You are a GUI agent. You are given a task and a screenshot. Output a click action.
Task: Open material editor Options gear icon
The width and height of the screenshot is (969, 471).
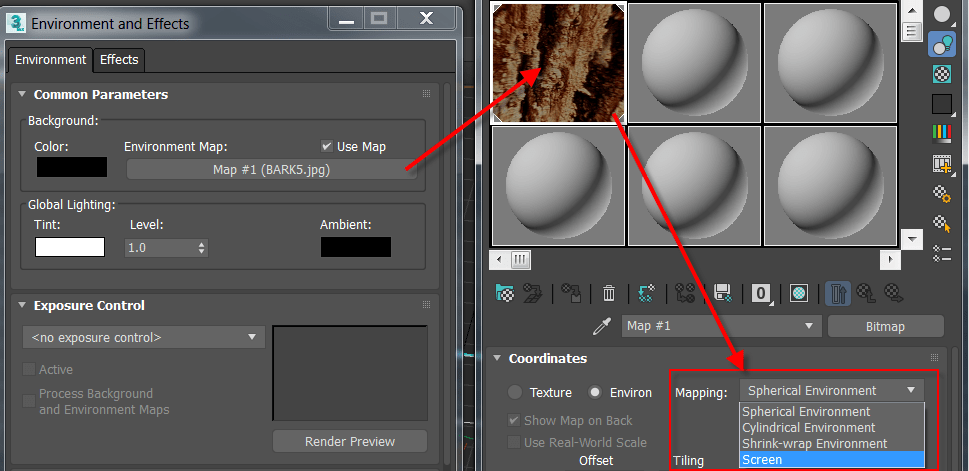pos(941,193)
